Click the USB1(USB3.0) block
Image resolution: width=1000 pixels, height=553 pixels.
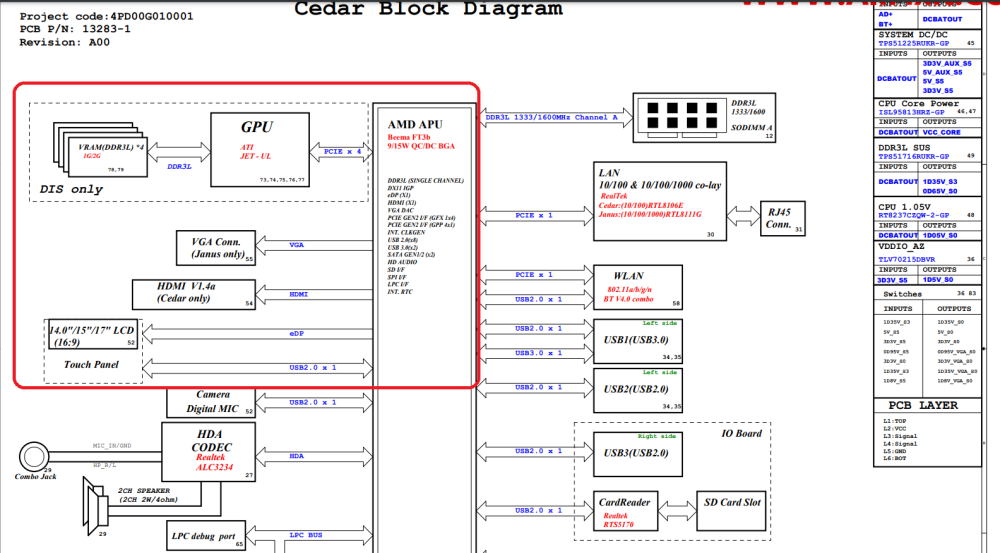coord(638,341)
